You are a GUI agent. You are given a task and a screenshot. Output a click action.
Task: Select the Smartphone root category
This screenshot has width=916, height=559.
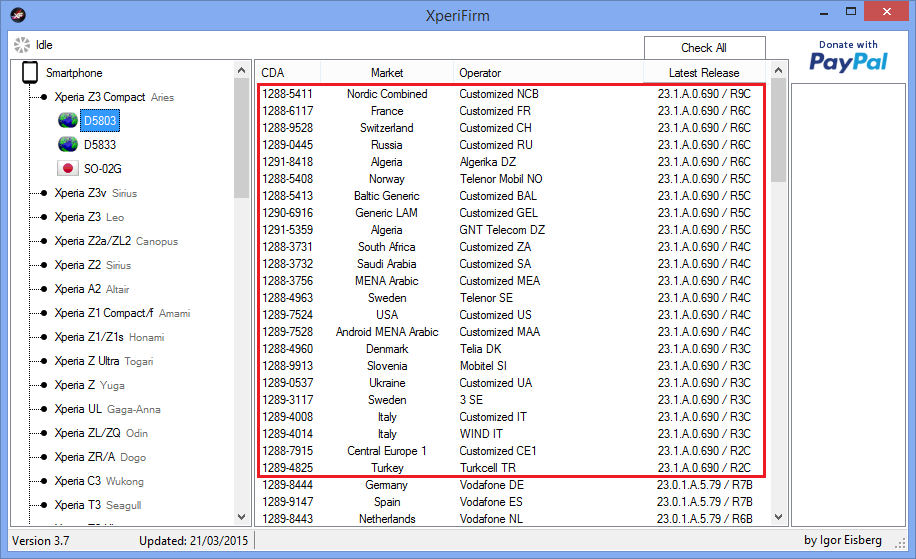pyautogui.click(x=74, y=73)
